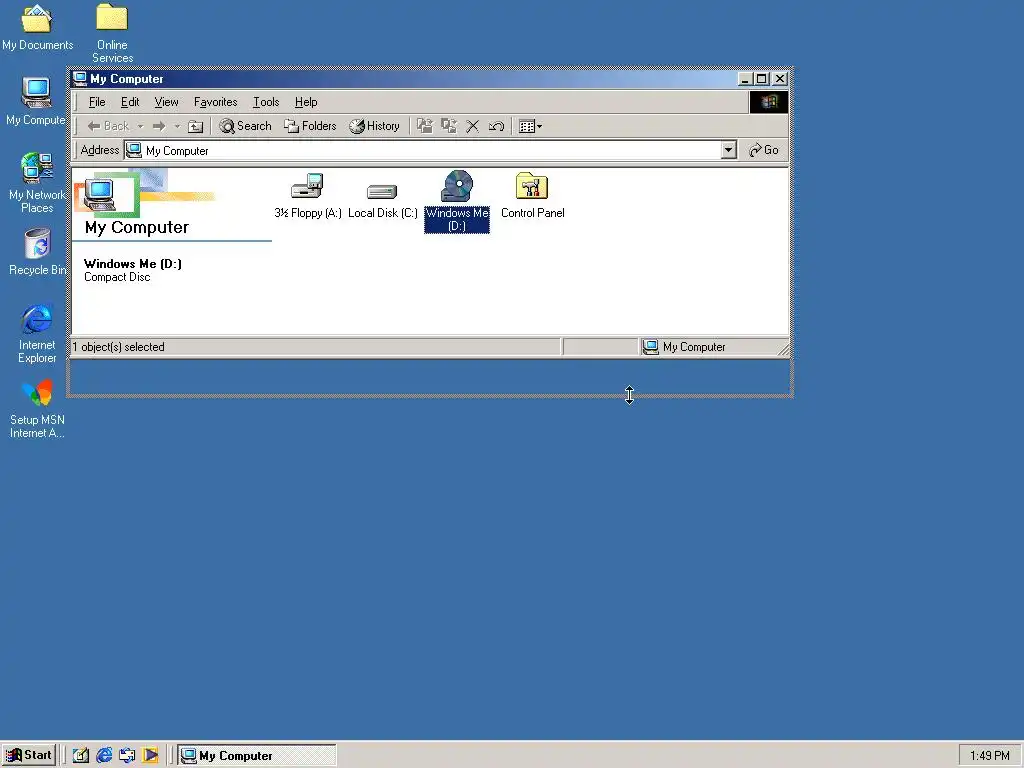
Task: Click 'Windows Me (D:)' details heading
Action: point(133,264)
